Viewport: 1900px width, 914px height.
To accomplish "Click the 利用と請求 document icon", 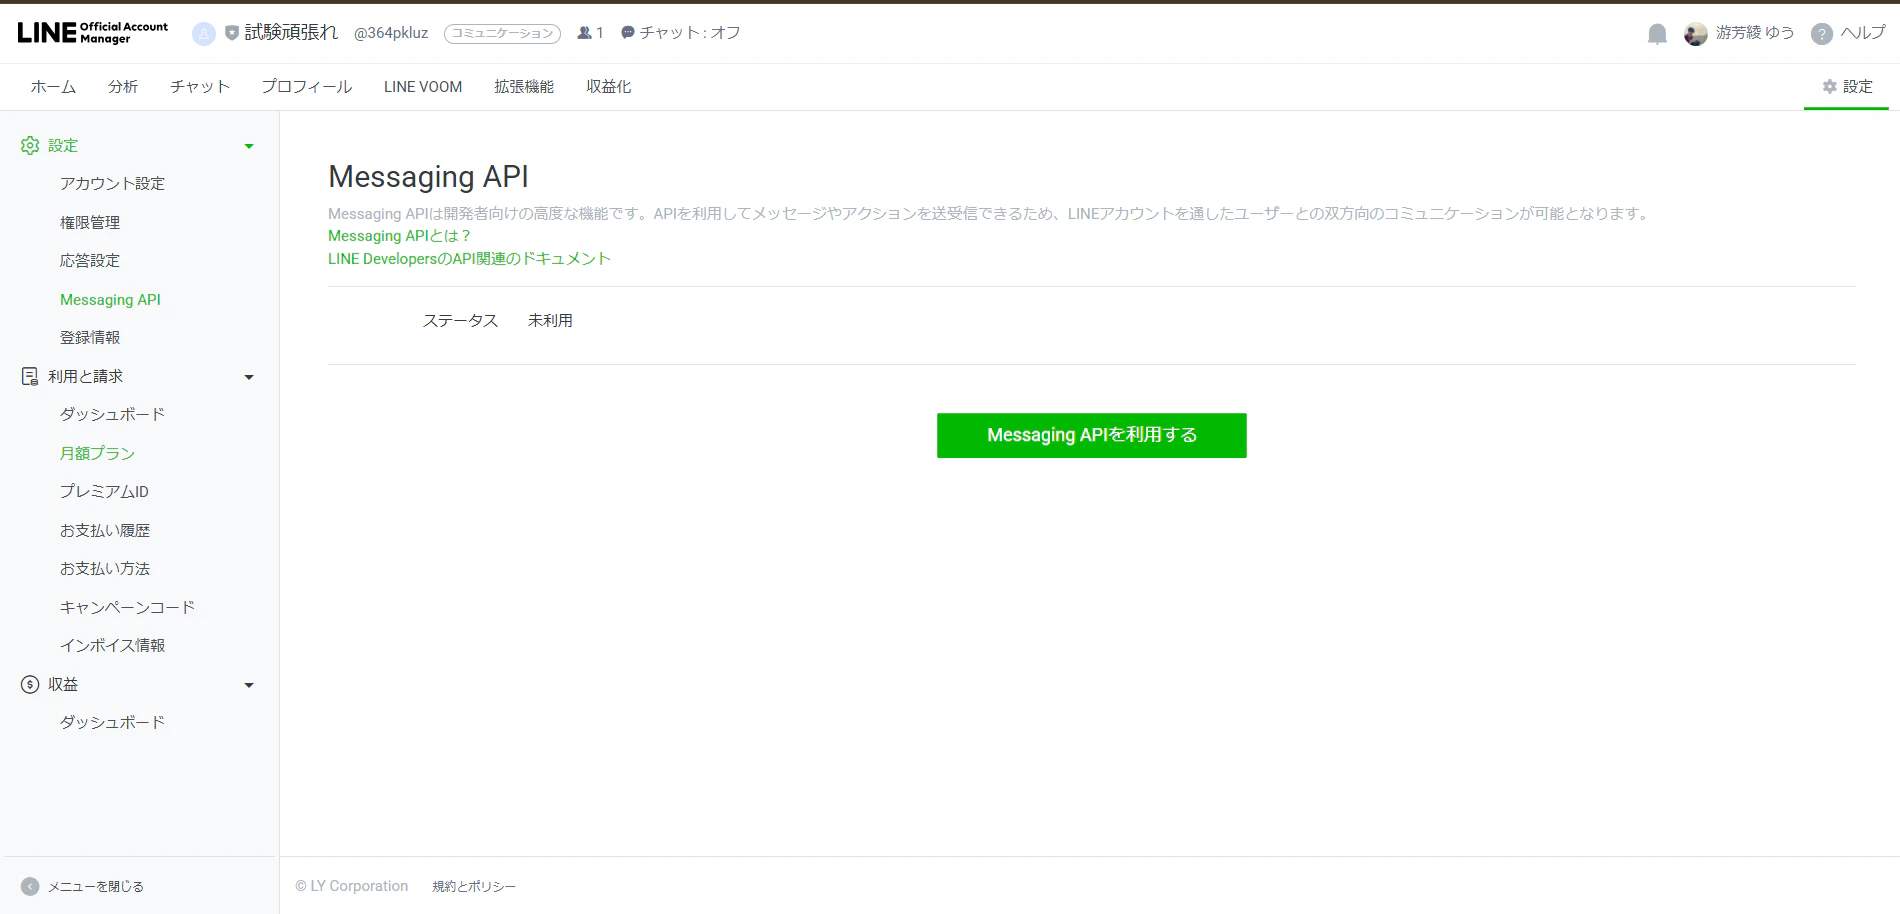I will coord(30,377).
